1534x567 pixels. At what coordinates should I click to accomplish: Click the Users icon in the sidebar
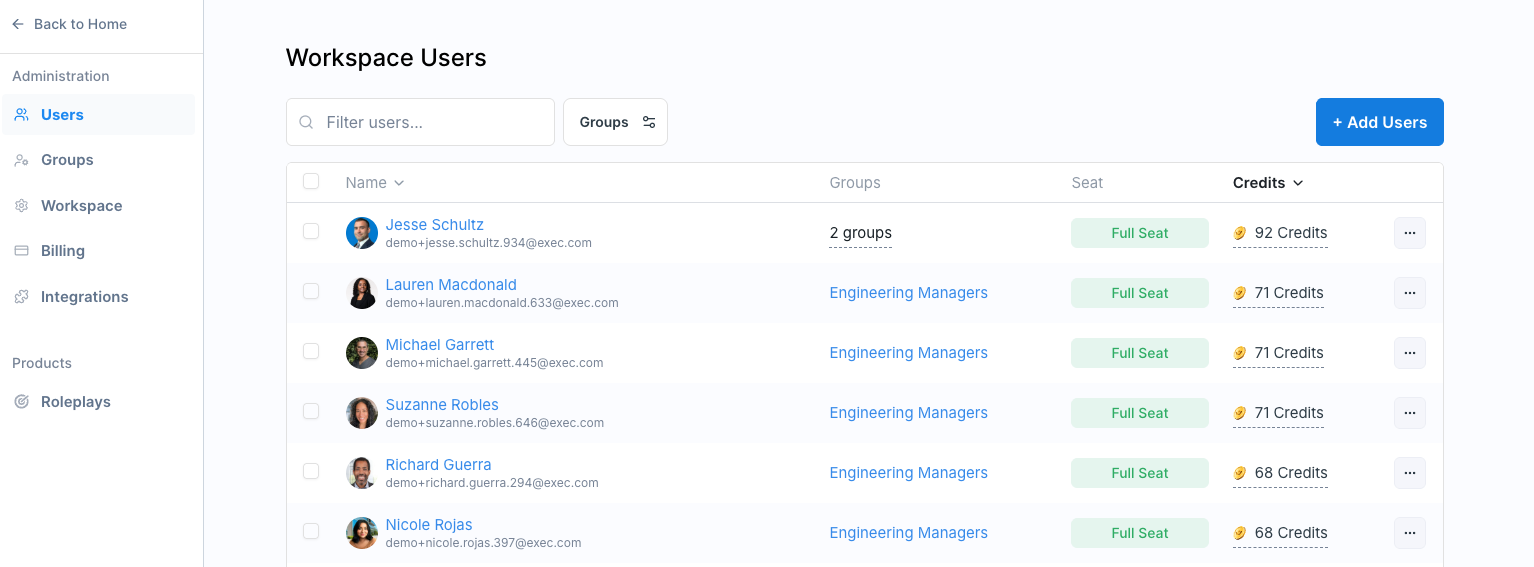(x=21, y=115)
